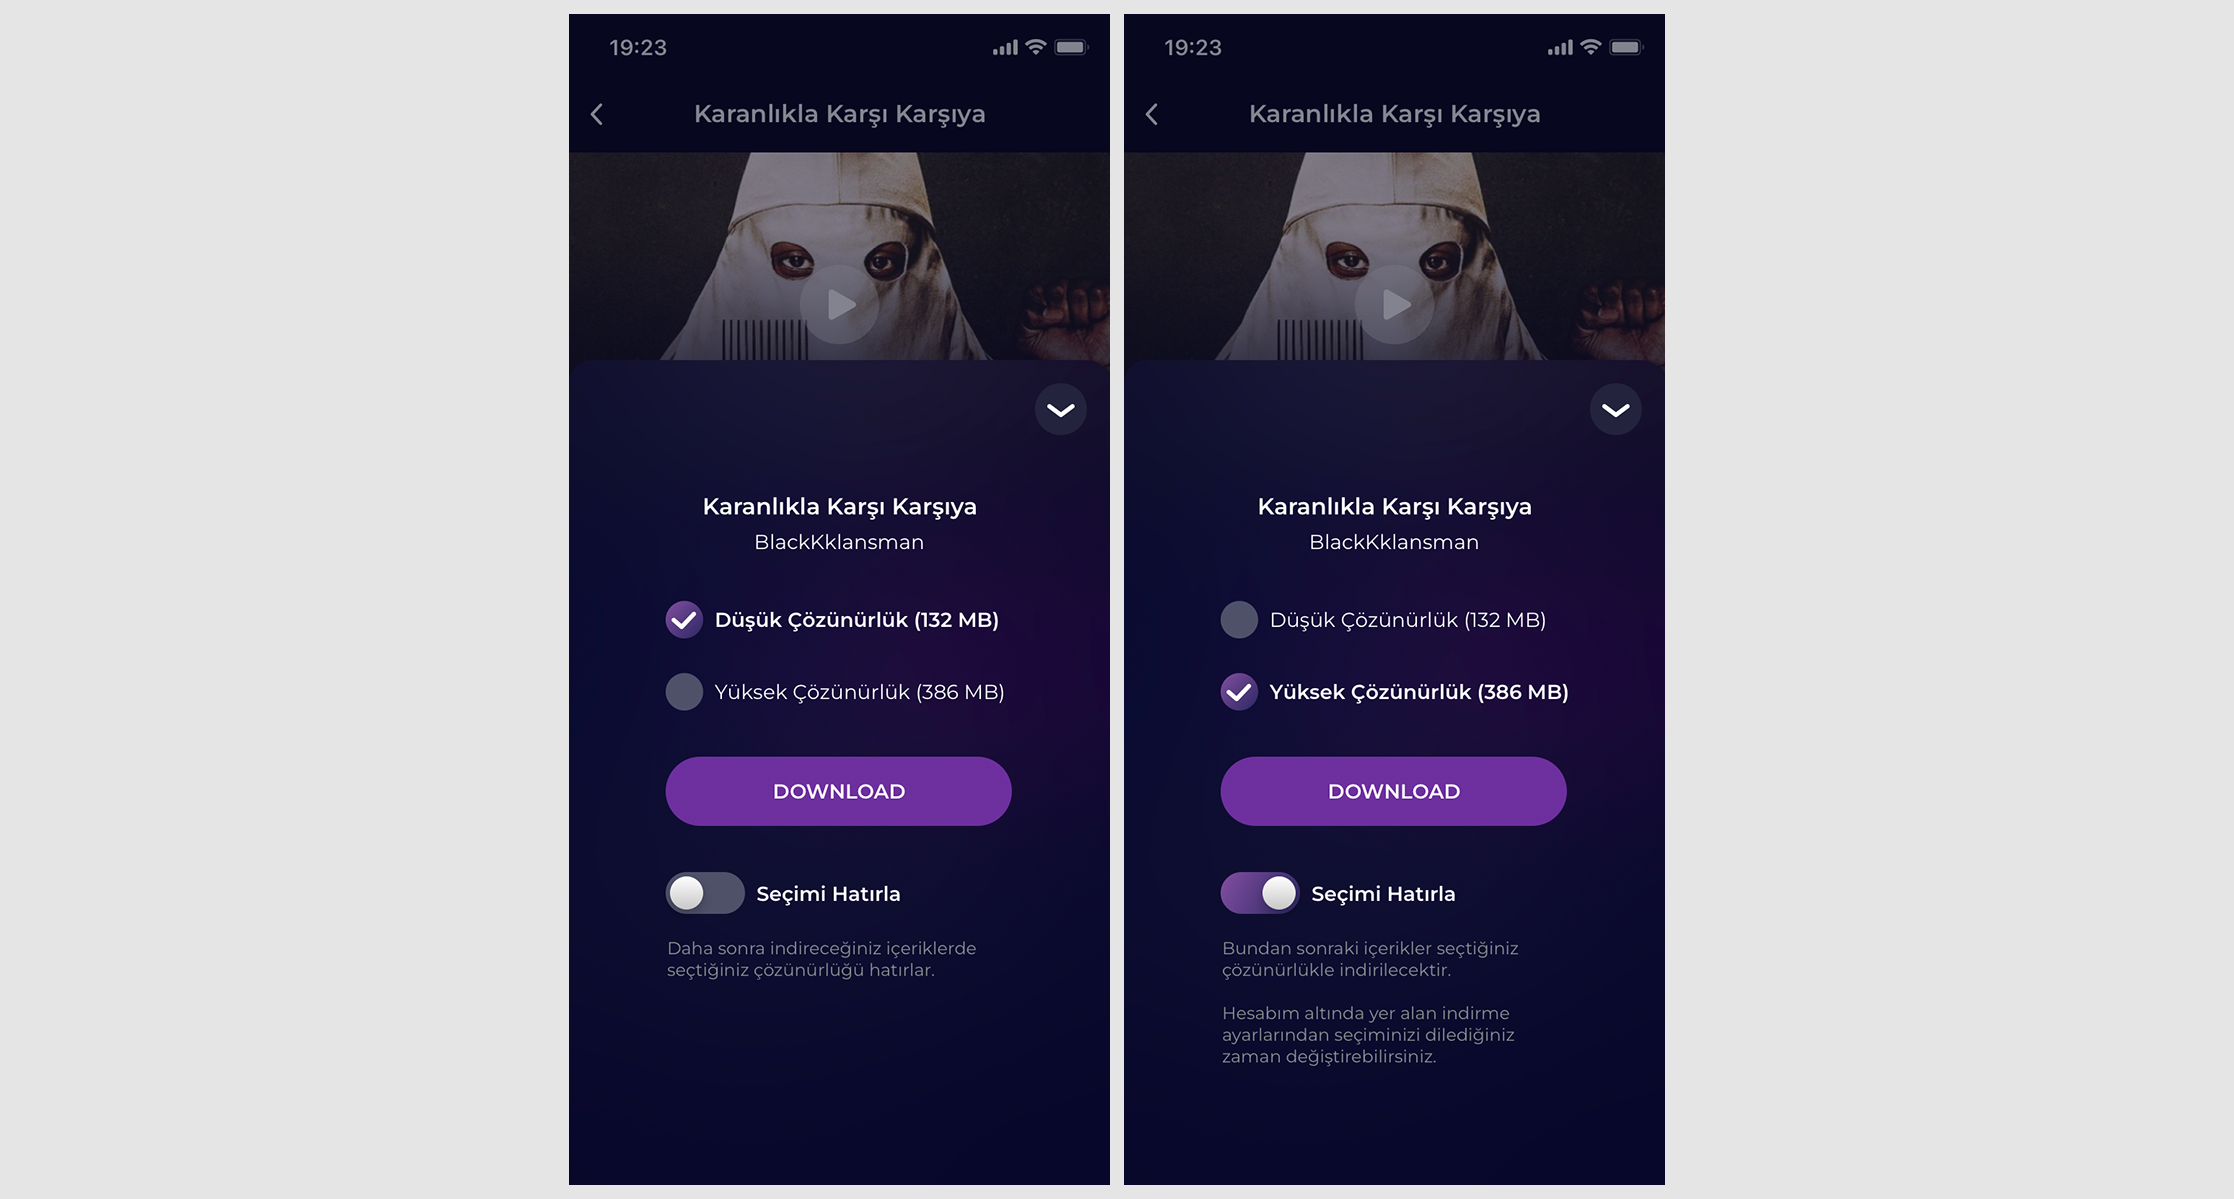The height and width of the screenshot is (1199, 2234).
Task: Tap back arrow on right phone screen
Action: coord(1152,114)
